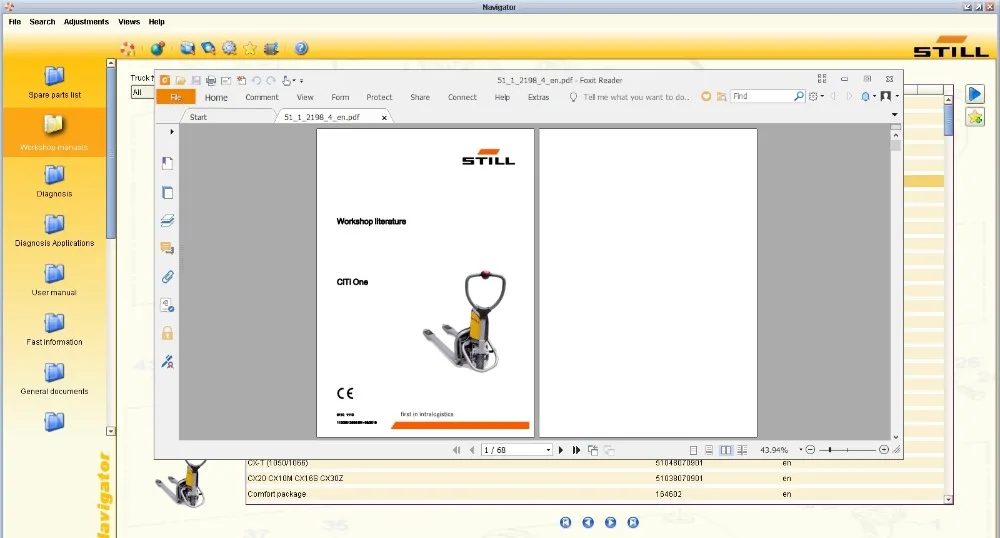Open Navigator Views menu

pyautogui.click(x=129, y=22)
